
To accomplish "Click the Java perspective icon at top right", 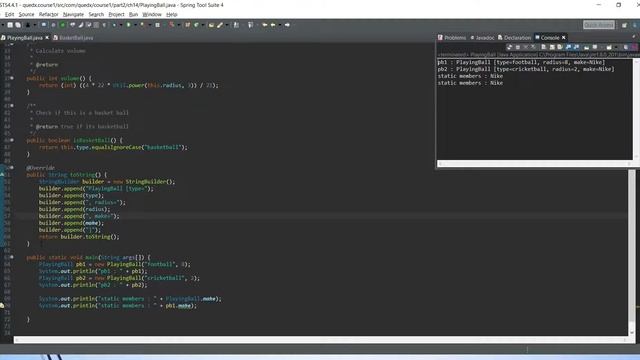I will point(635,25).
